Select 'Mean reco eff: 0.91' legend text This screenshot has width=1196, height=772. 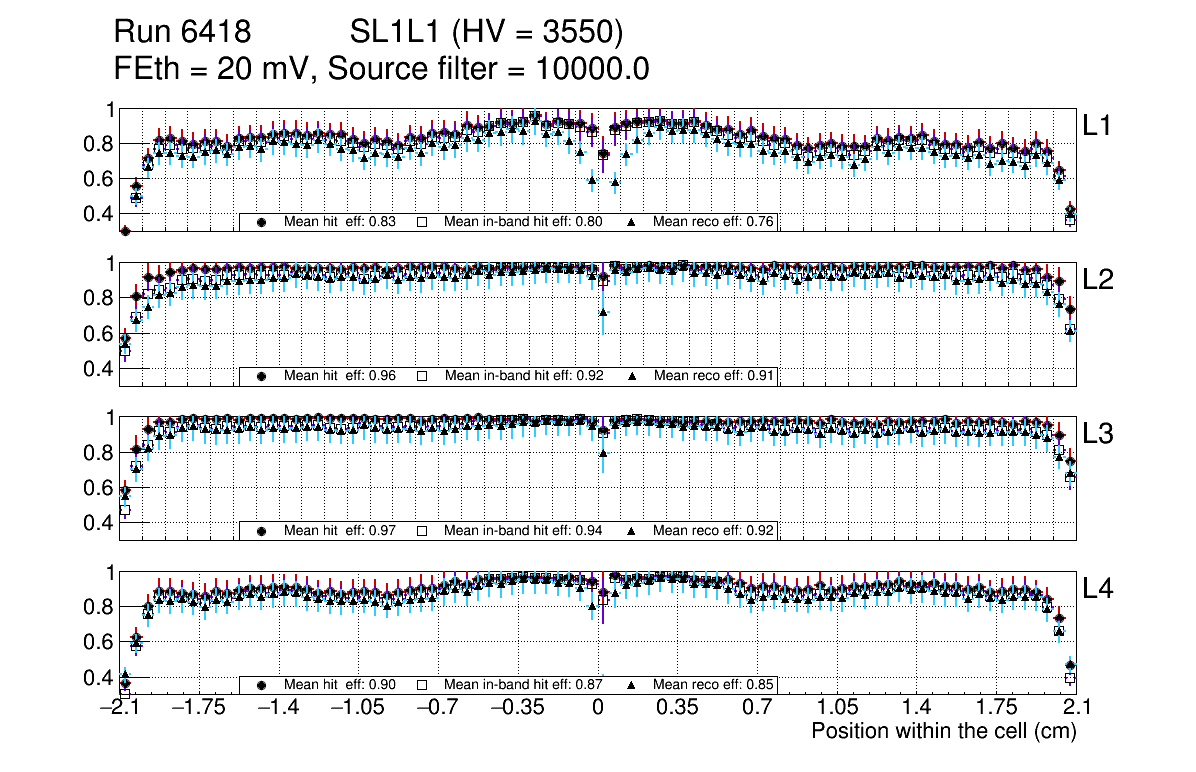point(713,376)
